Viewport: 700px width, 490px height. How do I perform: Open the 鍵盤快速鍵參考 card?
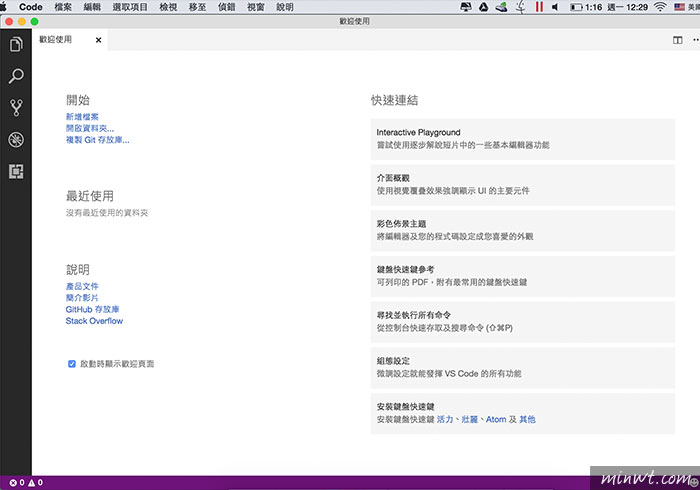523,276
